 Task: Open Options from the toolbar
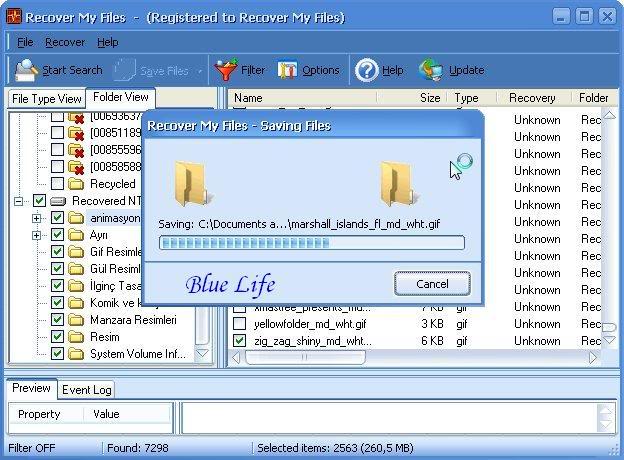point(308,70)
